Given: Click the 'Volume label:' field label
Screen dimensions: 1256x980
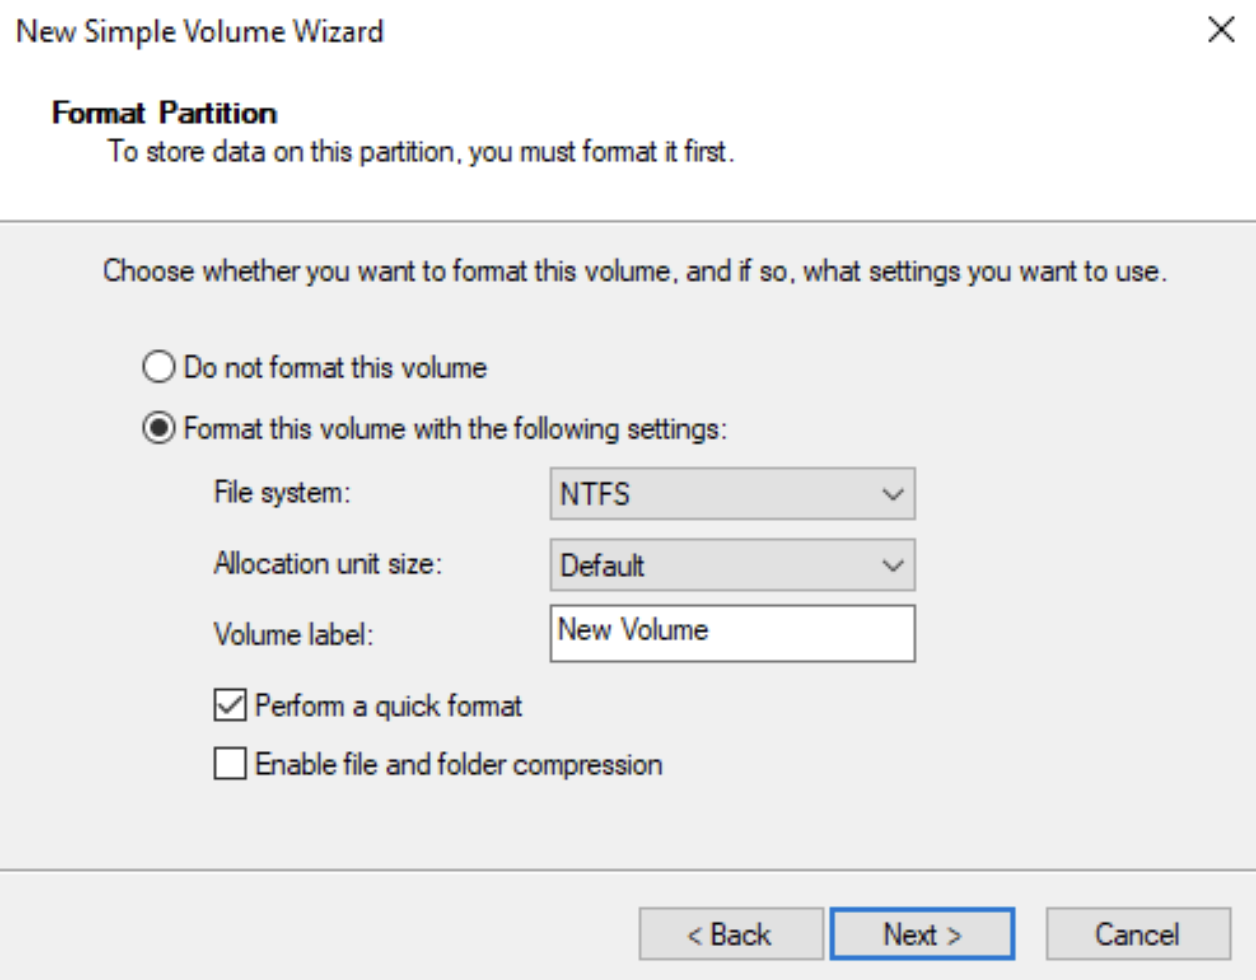Looking at the screenshot, I should tap(293, 635).
